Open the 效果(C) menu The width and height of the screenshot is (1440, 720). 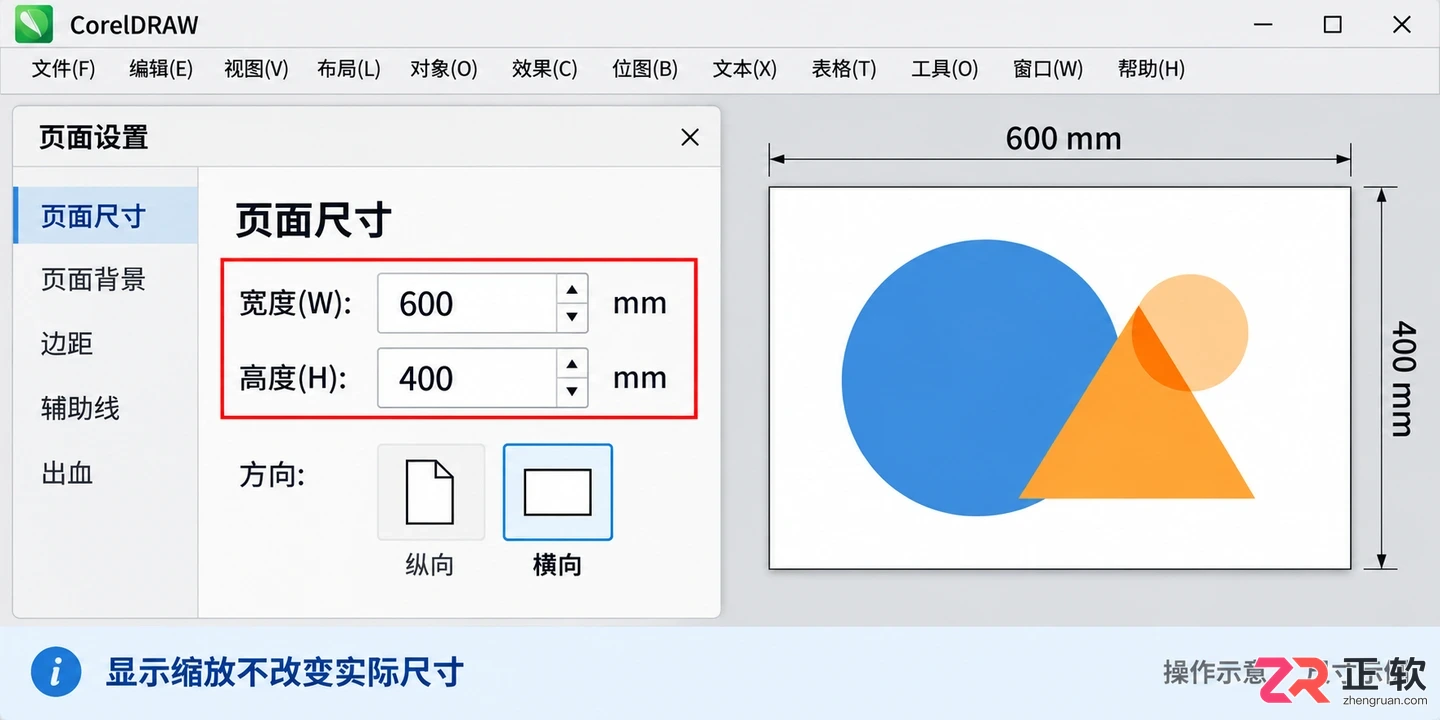(x=545, y=69)
